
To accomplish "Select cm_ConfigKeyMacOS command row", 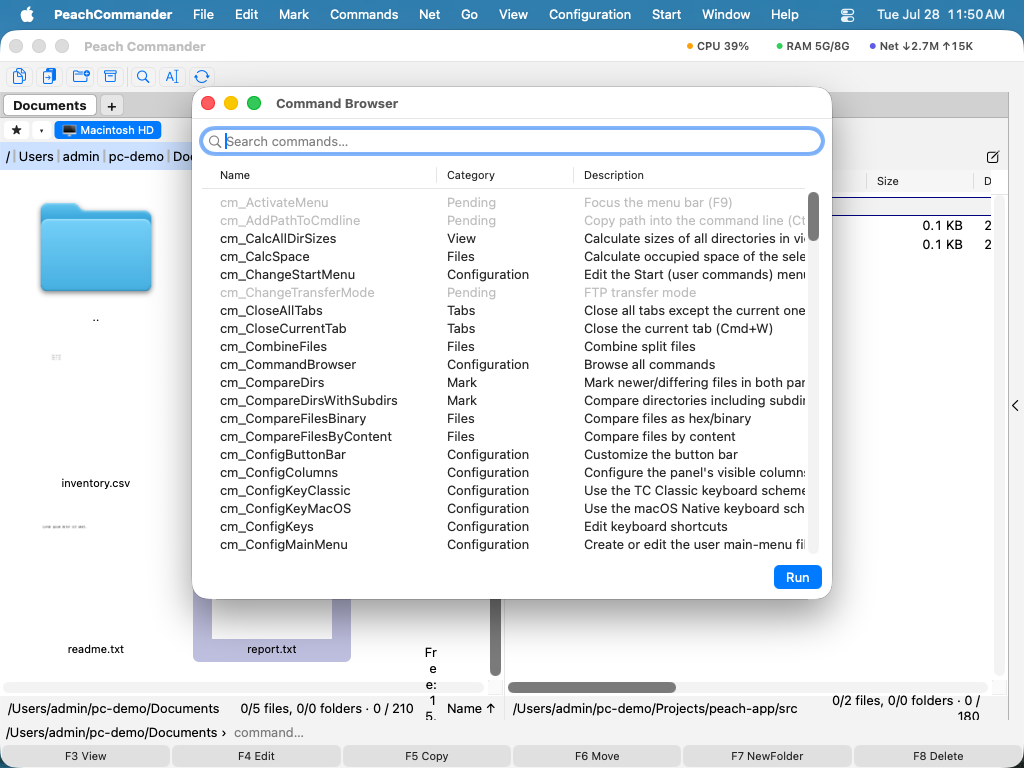I will point(504,508).
